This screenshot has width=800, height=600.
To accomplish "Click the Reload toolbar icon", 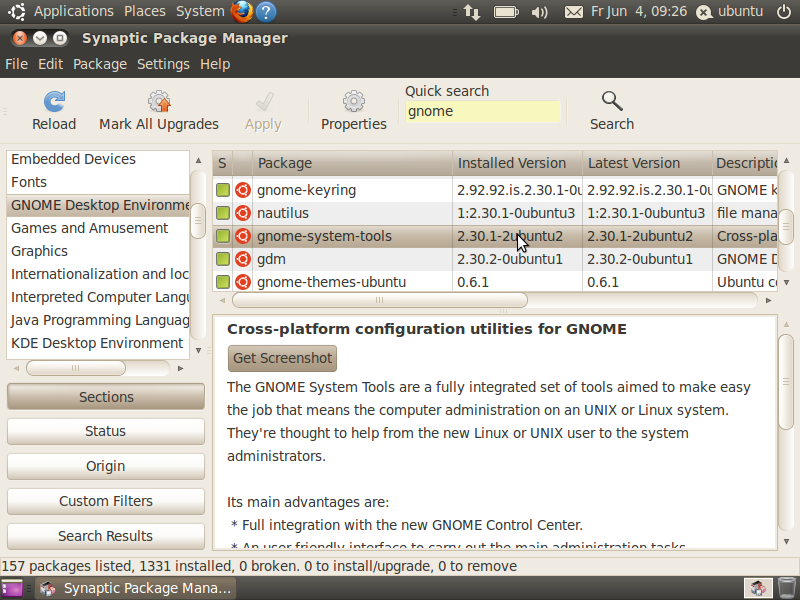I will [x=53, y=100].
